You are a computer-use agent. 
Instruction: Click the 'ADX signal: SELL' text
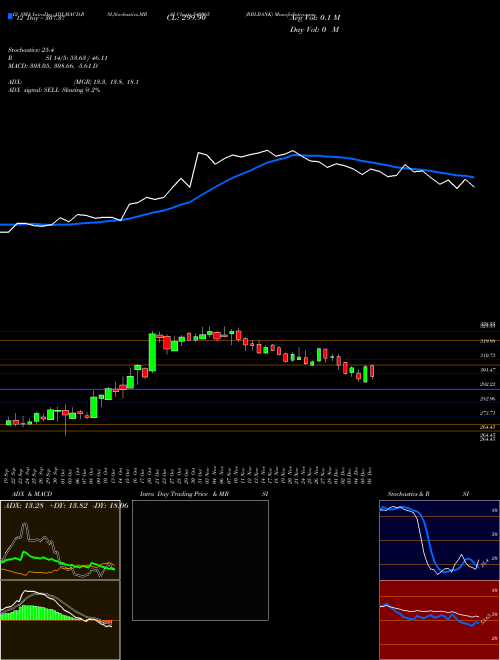[34, 90]
